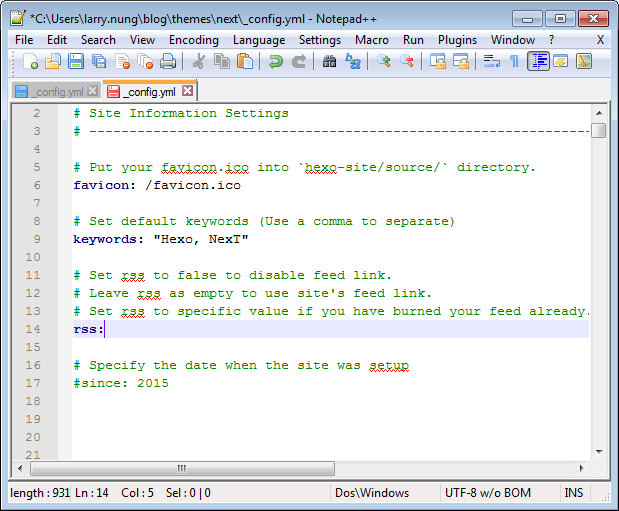Open Replace dialog from toolbar icon

point(353,62)
